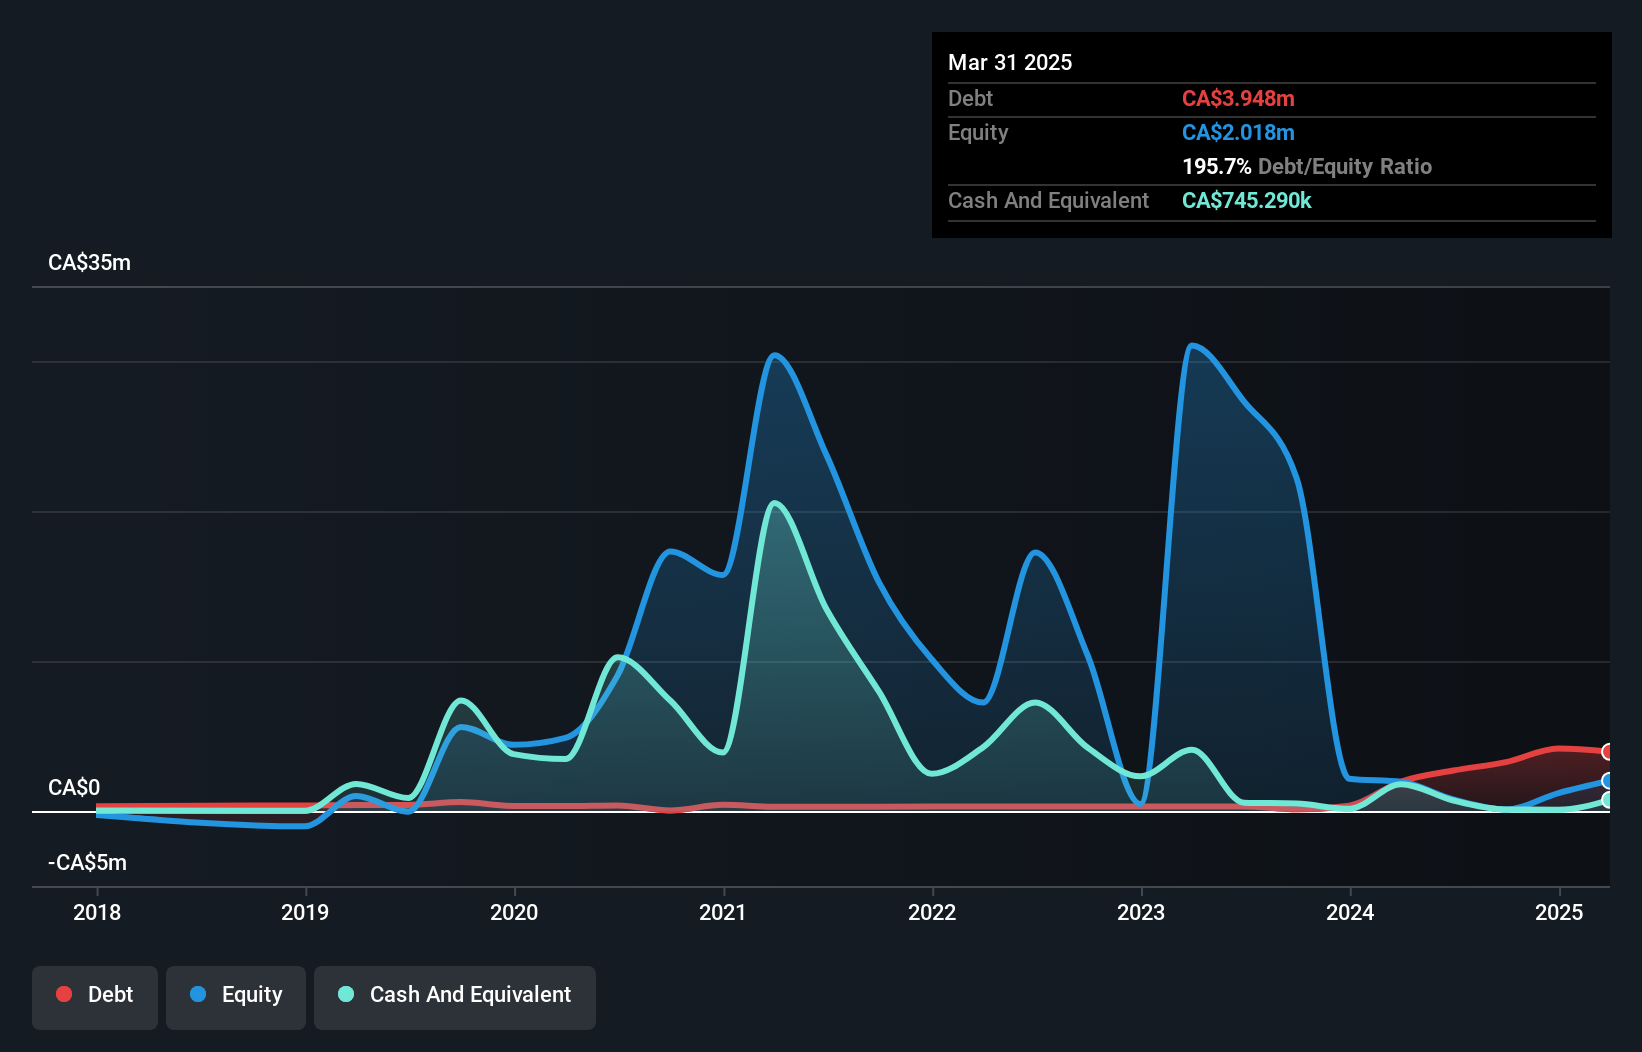Click the CA$0 baseline on the chart
The image size is (1642, 1052).
73,788
